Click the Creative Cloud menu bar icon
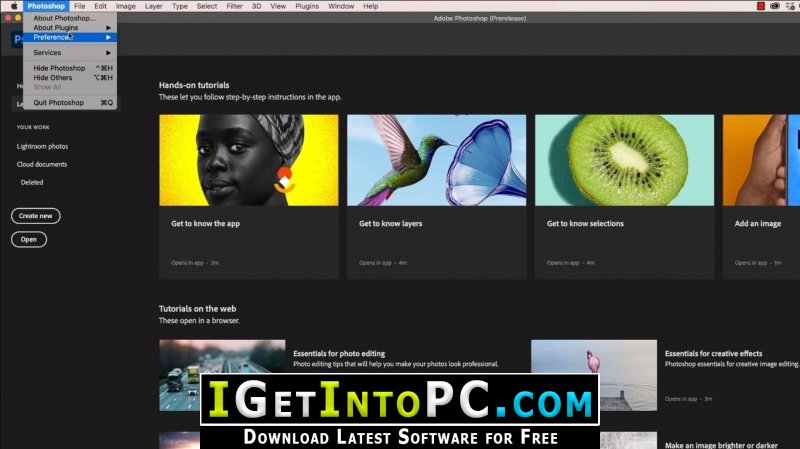The width and height of the screenshot is (800, 449). tap(774, 6)
